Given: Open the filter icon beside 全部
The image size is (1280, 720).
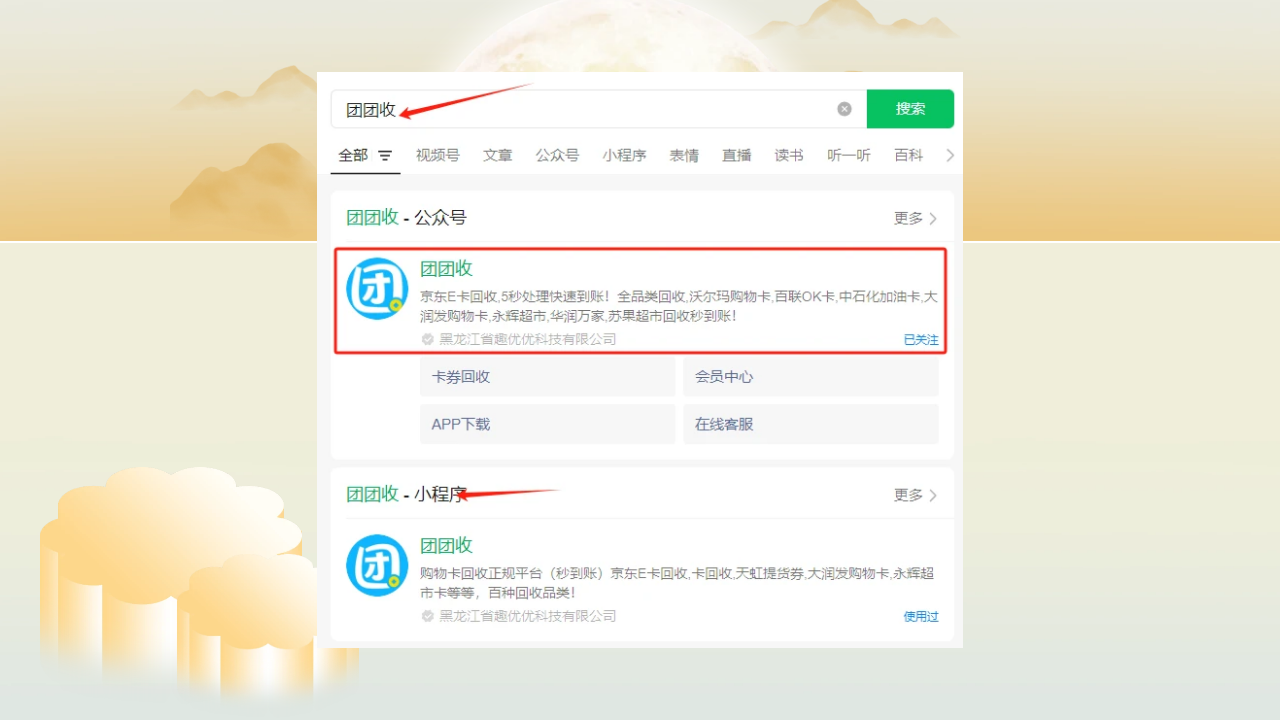Looking at the screenshot, I should [385, 156].
